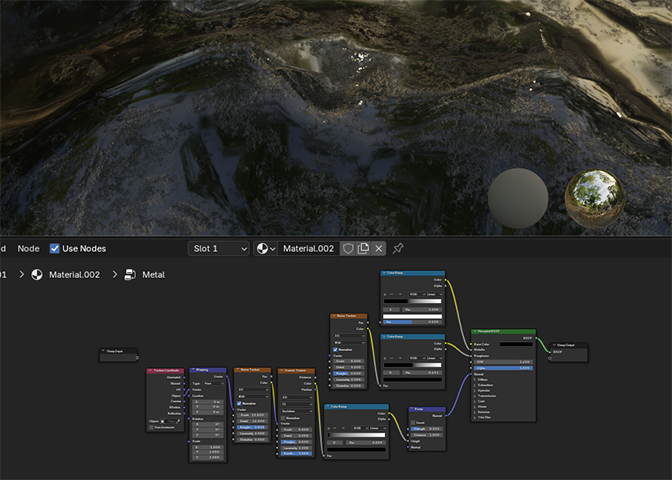This screenshot has width=672, height=480.
Task: Click the fake user shield icon
Action: click(x=348, y=248)
